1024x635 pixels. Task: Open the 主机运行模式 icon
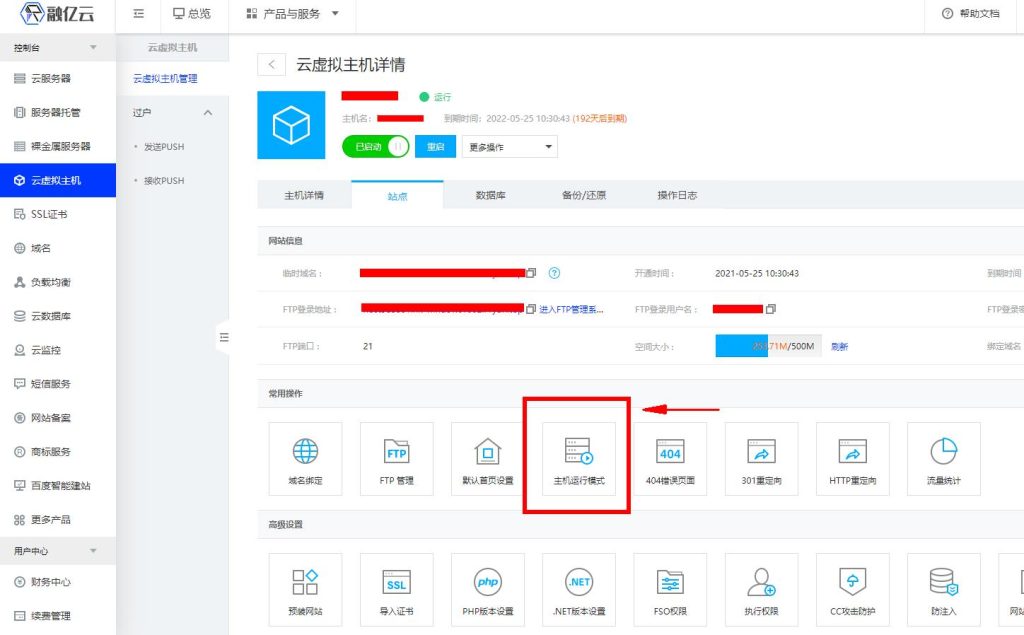tap(579, 452)
